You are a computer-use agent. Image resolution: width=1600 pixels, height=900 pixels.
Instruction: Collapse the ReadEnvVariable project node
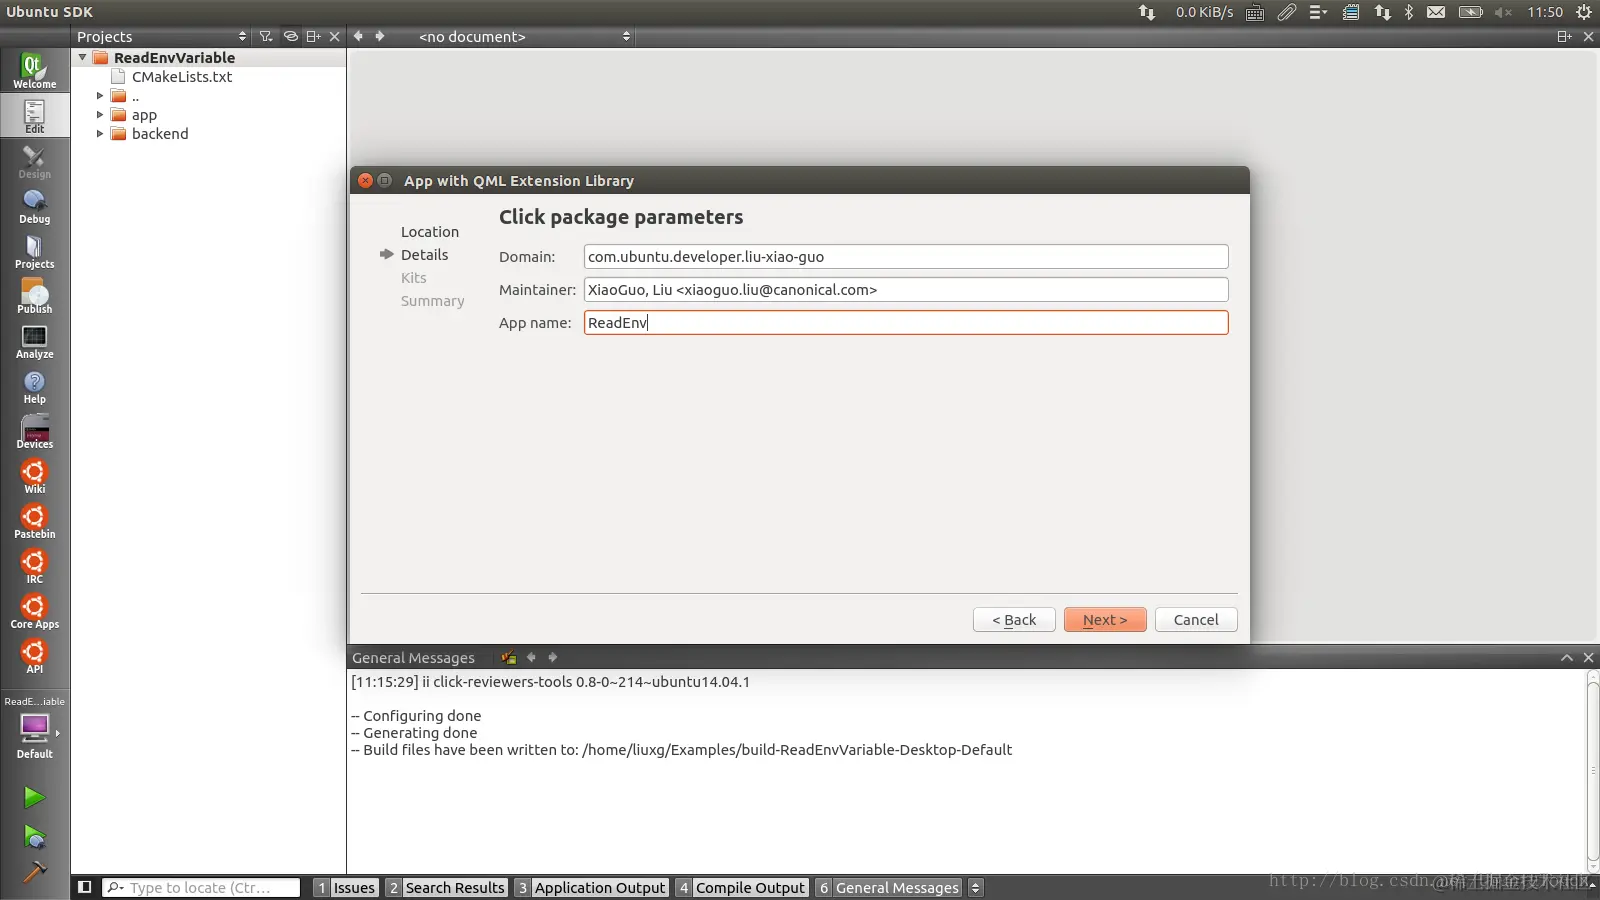point(82,57)
